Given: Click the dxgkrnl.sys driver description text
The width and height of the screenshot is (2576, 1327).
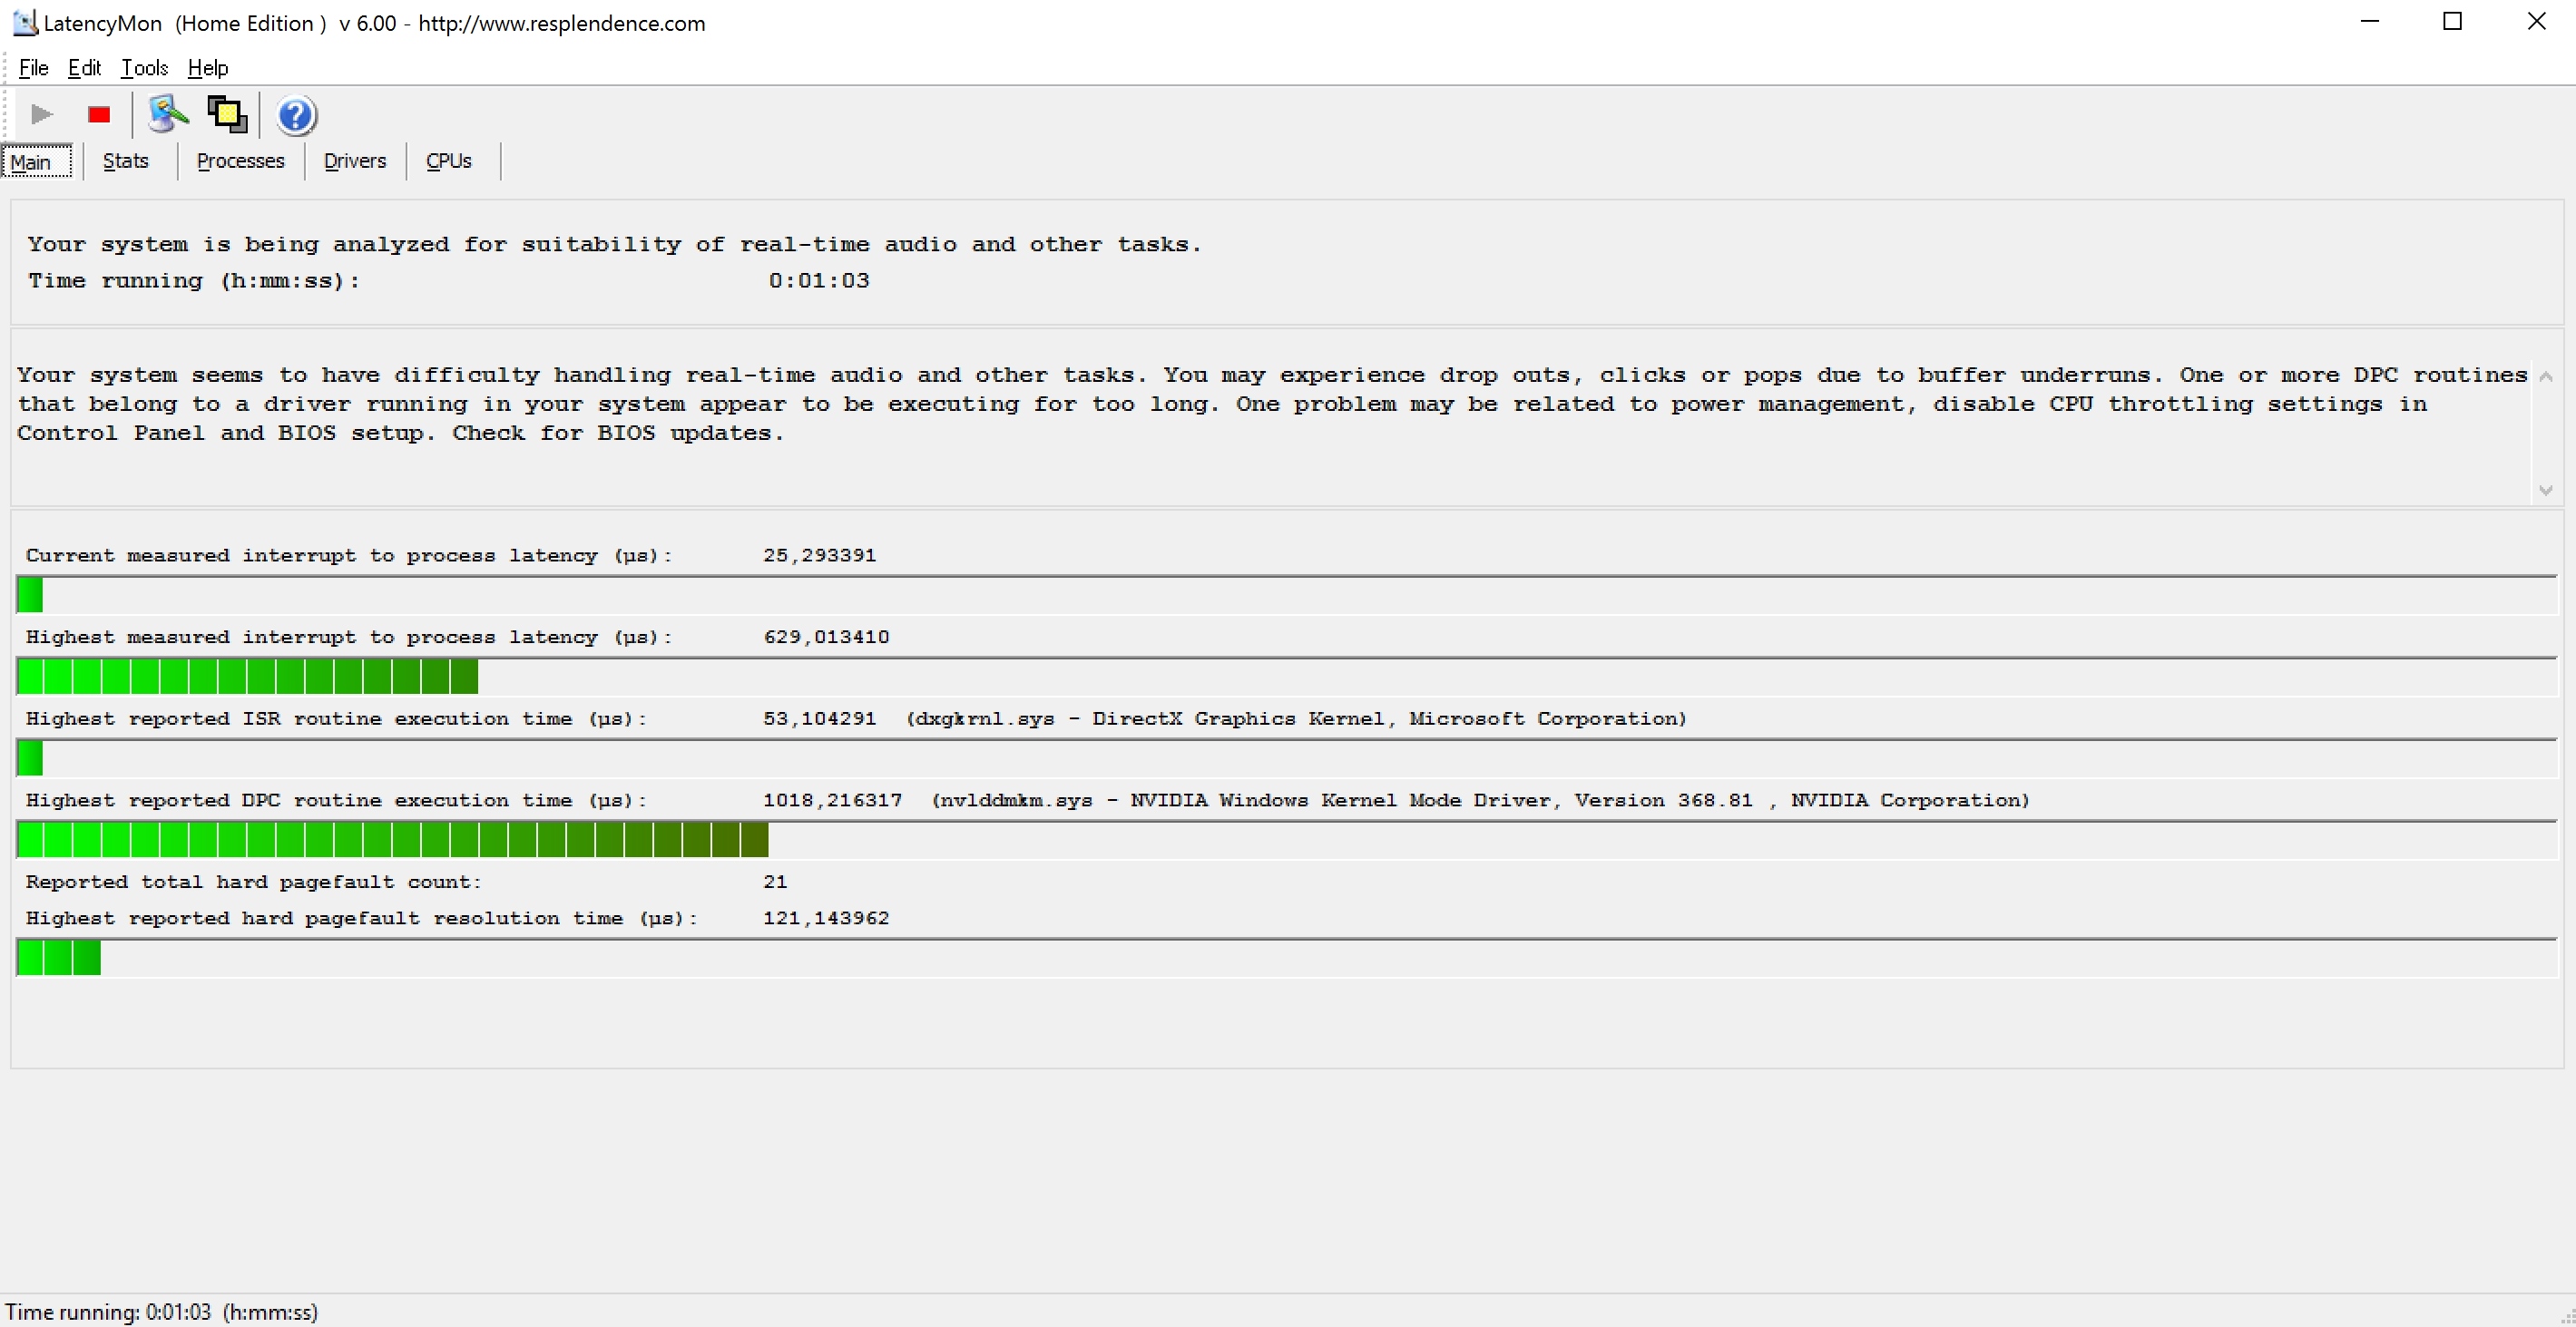Looking at the screenshot, I should pyautogui.click(x=1297, y=719).
